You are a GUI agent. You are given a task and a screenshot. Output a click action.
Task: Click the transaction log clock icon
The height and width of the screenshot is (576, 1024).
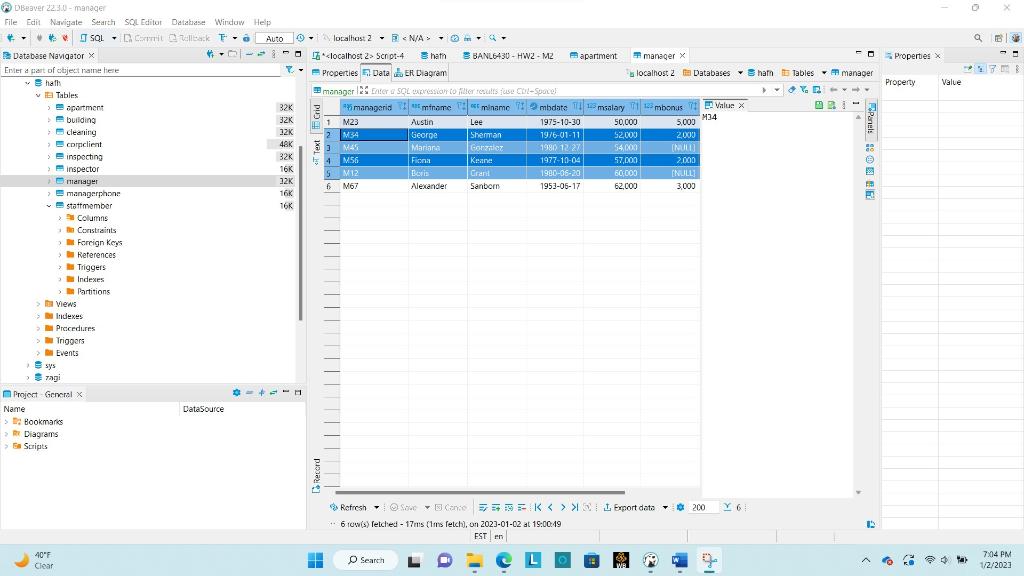tap(300, 38)
